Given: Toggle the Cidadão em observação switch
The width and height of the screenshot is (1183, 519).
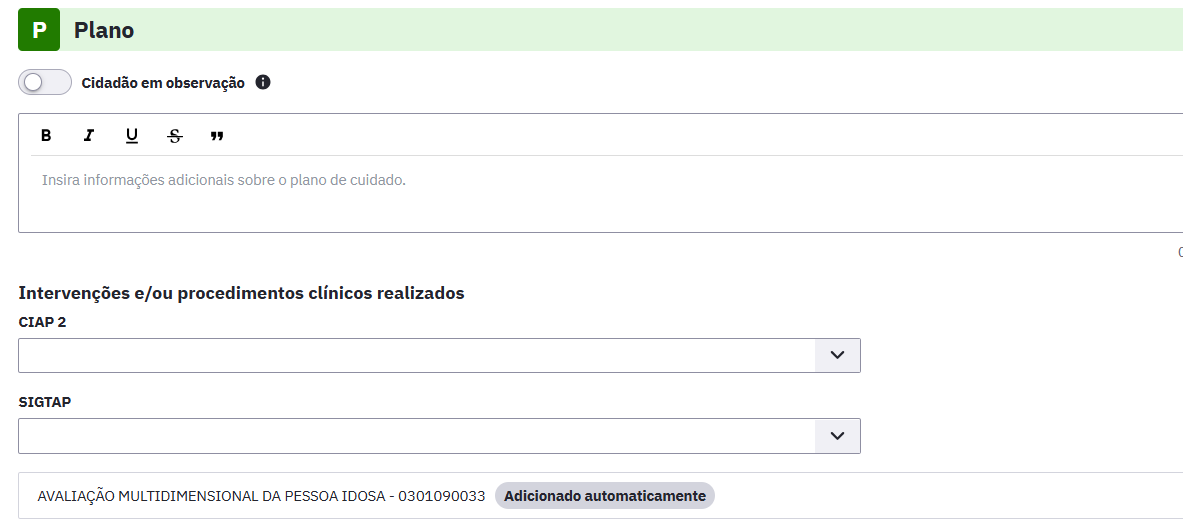Looking at the screenshot, I should point(45,82).
